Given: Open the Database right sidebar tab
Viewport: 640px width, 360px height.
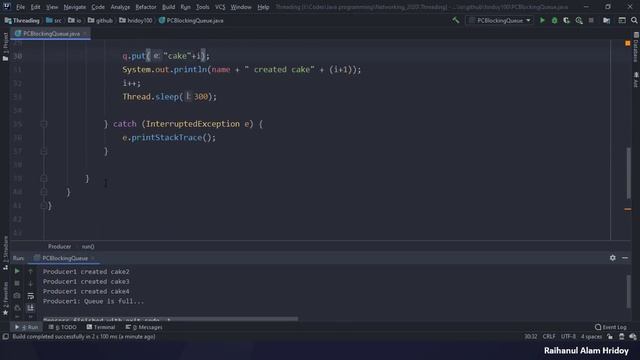Looking at the screenshot, I should [636, 47].
